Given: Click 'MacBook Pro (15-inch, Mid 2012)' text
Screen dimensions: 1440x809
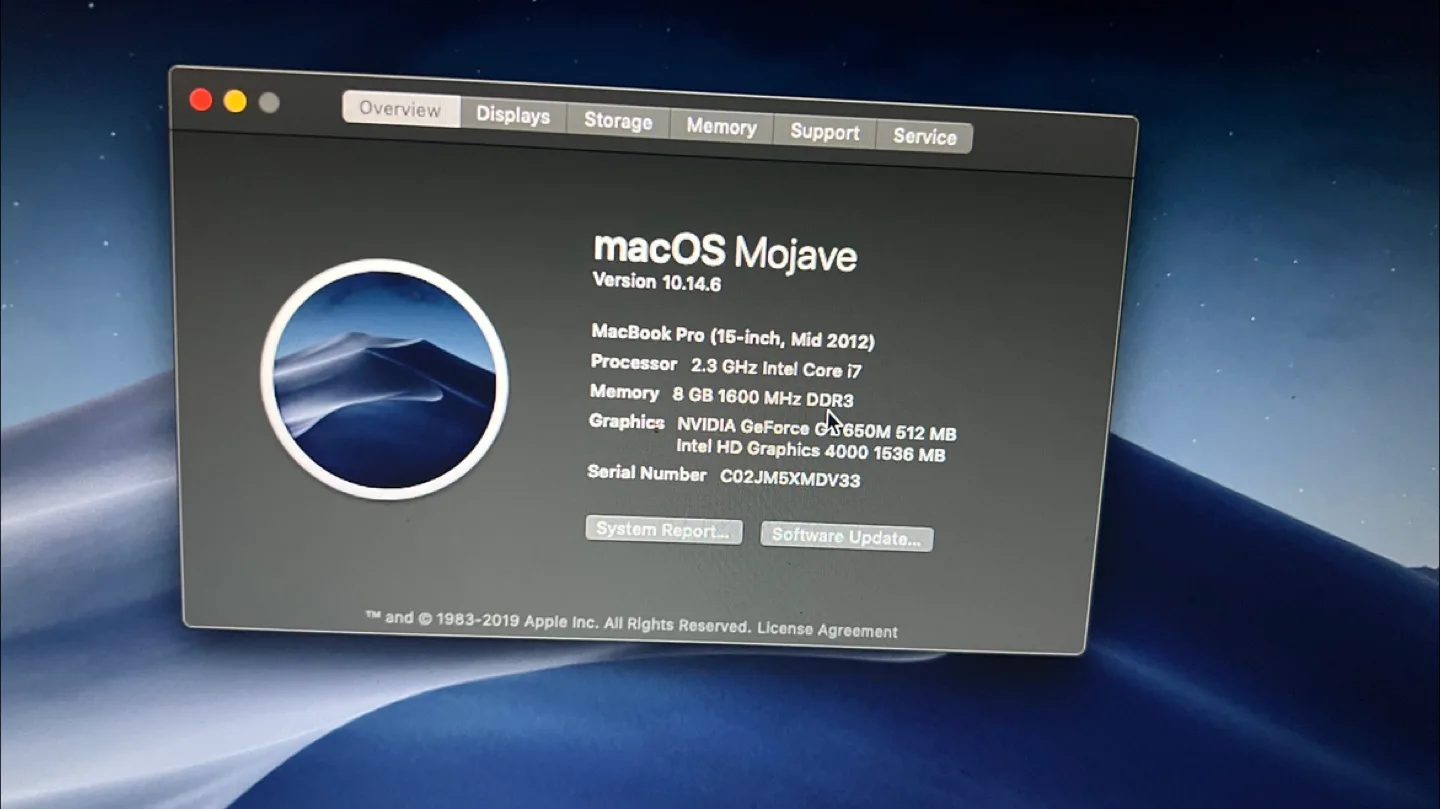Looking at the screenshot, I should [733, 337].
